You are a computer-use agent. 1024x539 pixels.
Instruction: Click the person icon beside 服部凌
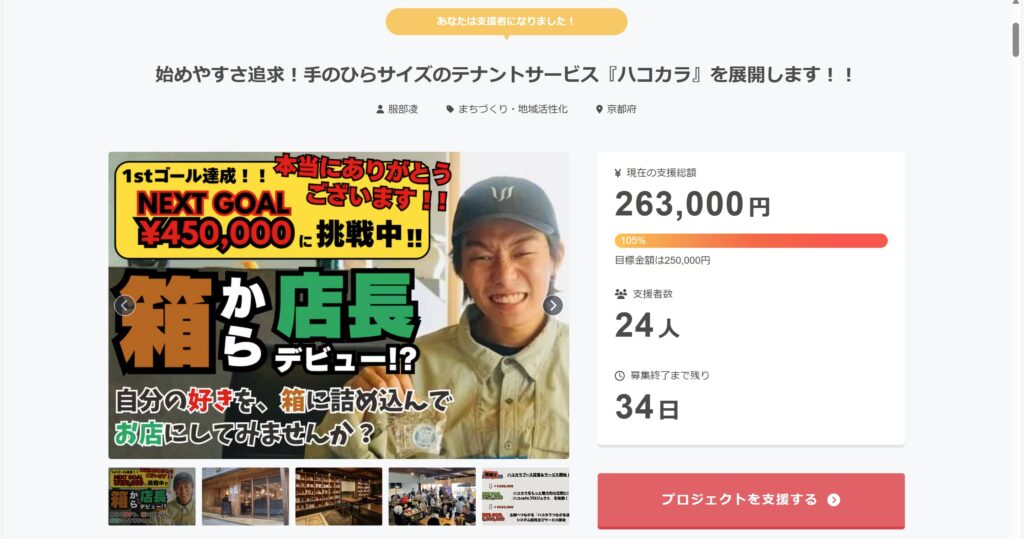click(380, 110)
